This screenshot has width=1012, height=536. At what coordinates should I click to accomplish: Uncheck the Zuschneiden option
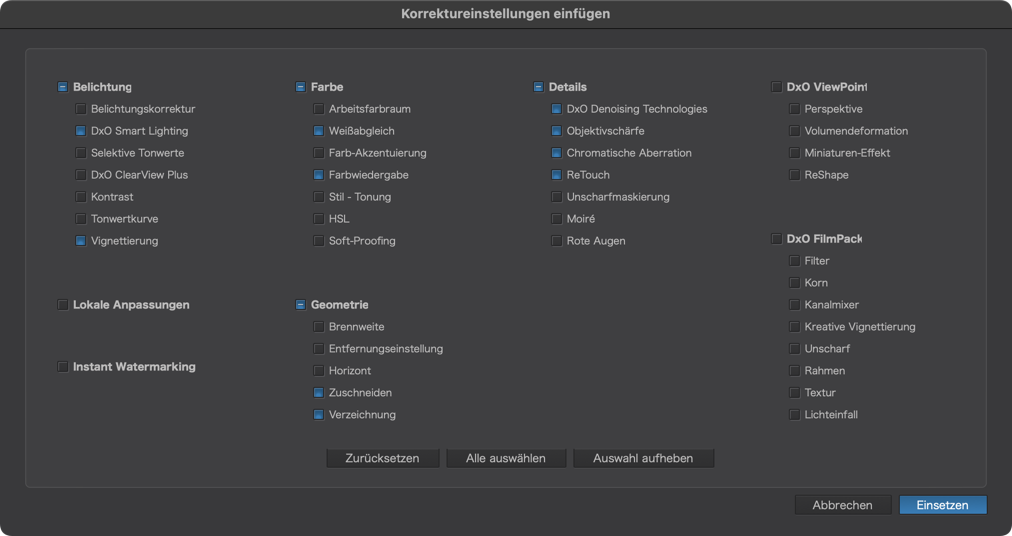point(318,393)
